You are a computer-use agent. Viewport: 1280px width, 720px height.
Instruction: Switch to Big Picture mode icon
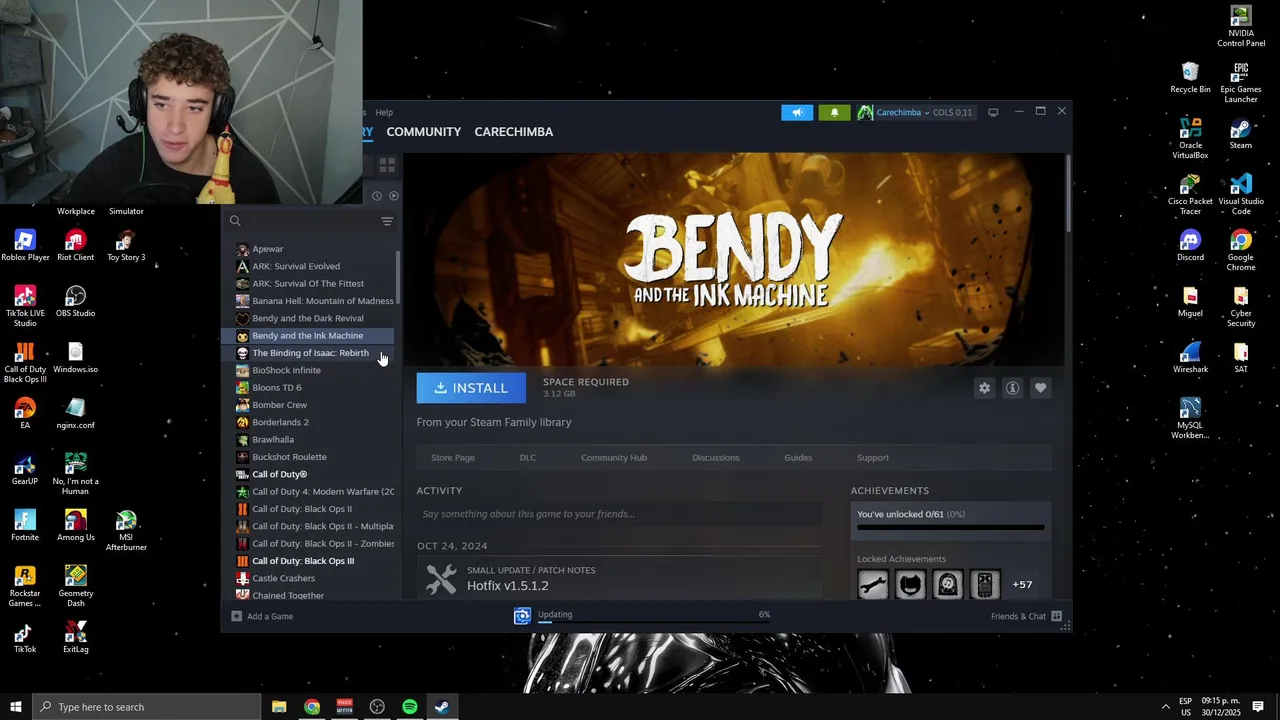[x=993, y=112]
